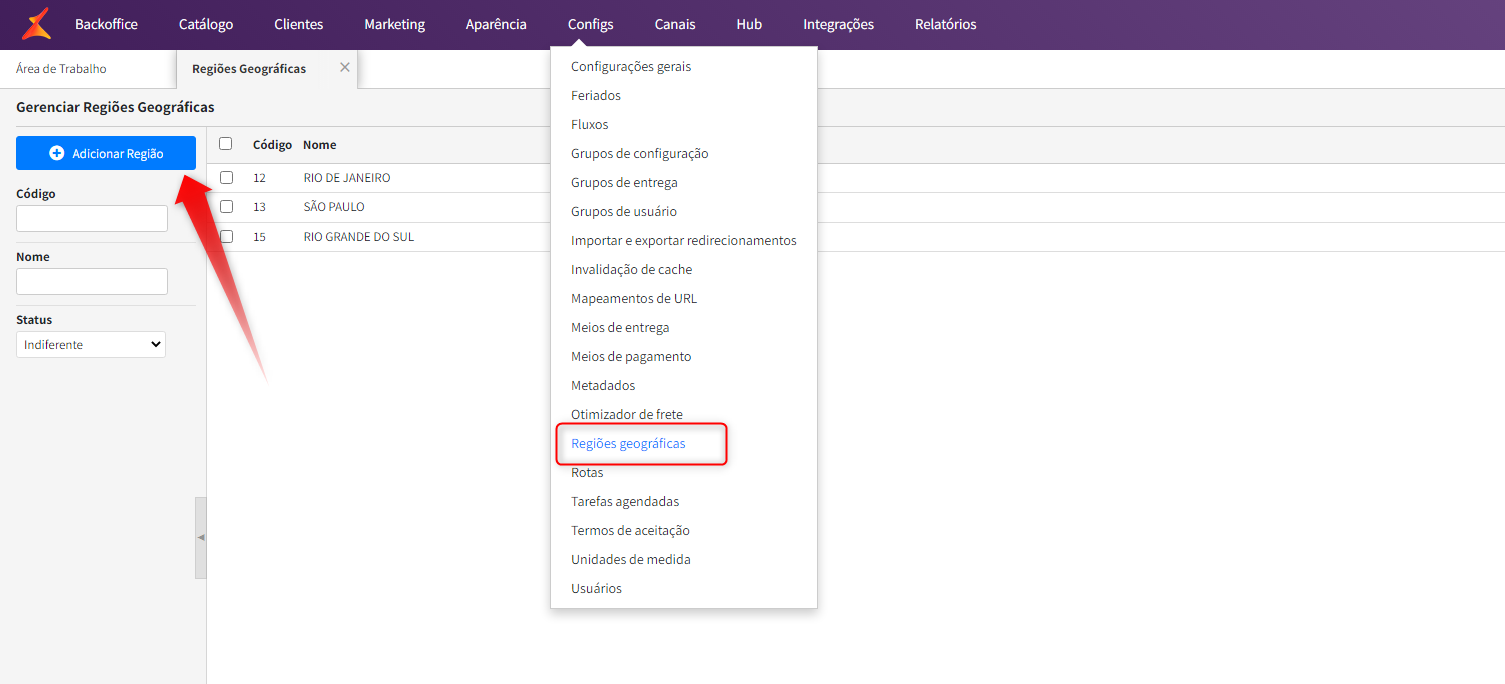Open Mapeamentos de URL menu entry

634,298
